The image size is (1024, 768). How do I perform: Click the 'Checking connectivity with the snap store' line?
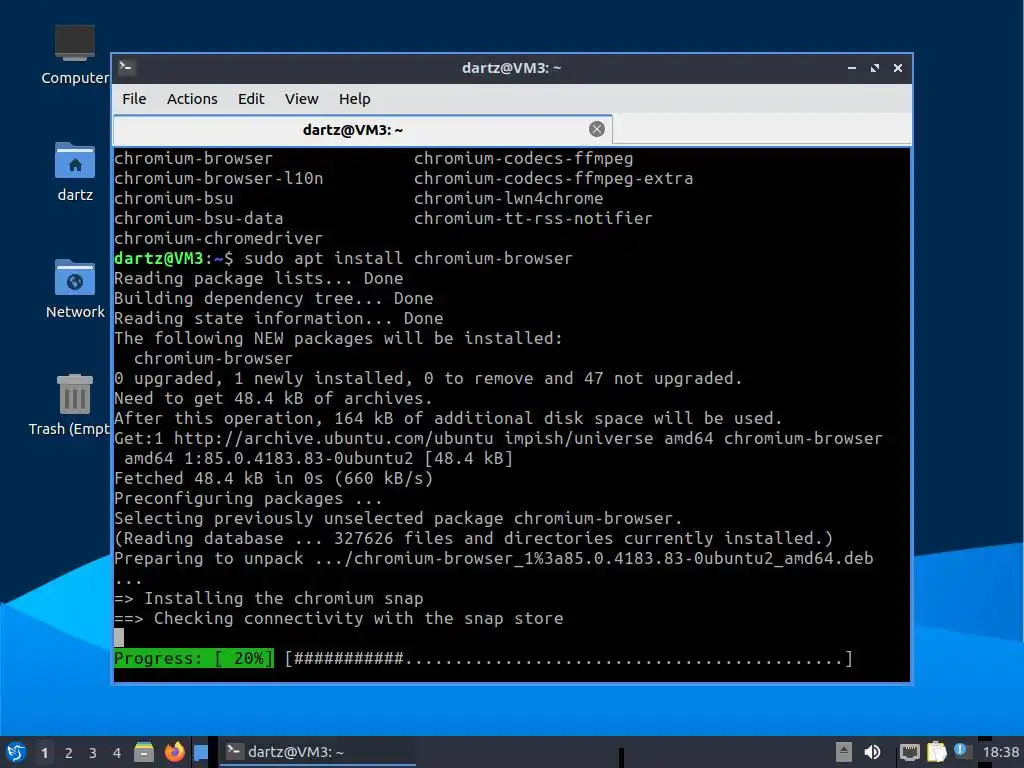pyautogui.click(x=338, y=618)
